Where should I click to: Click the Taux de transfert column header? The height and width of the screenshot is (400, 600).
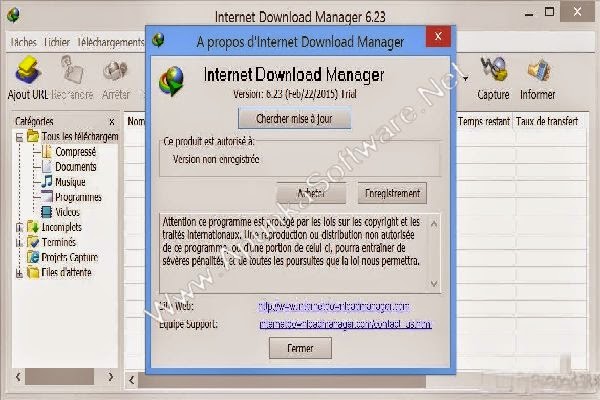point(547,121)
